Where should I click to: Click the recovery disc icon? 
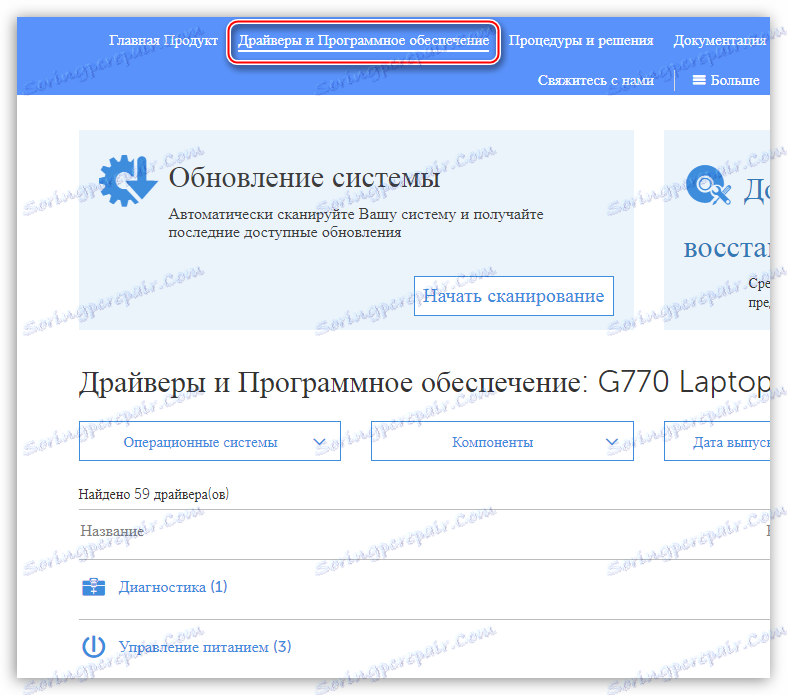(x=708, y=185)
